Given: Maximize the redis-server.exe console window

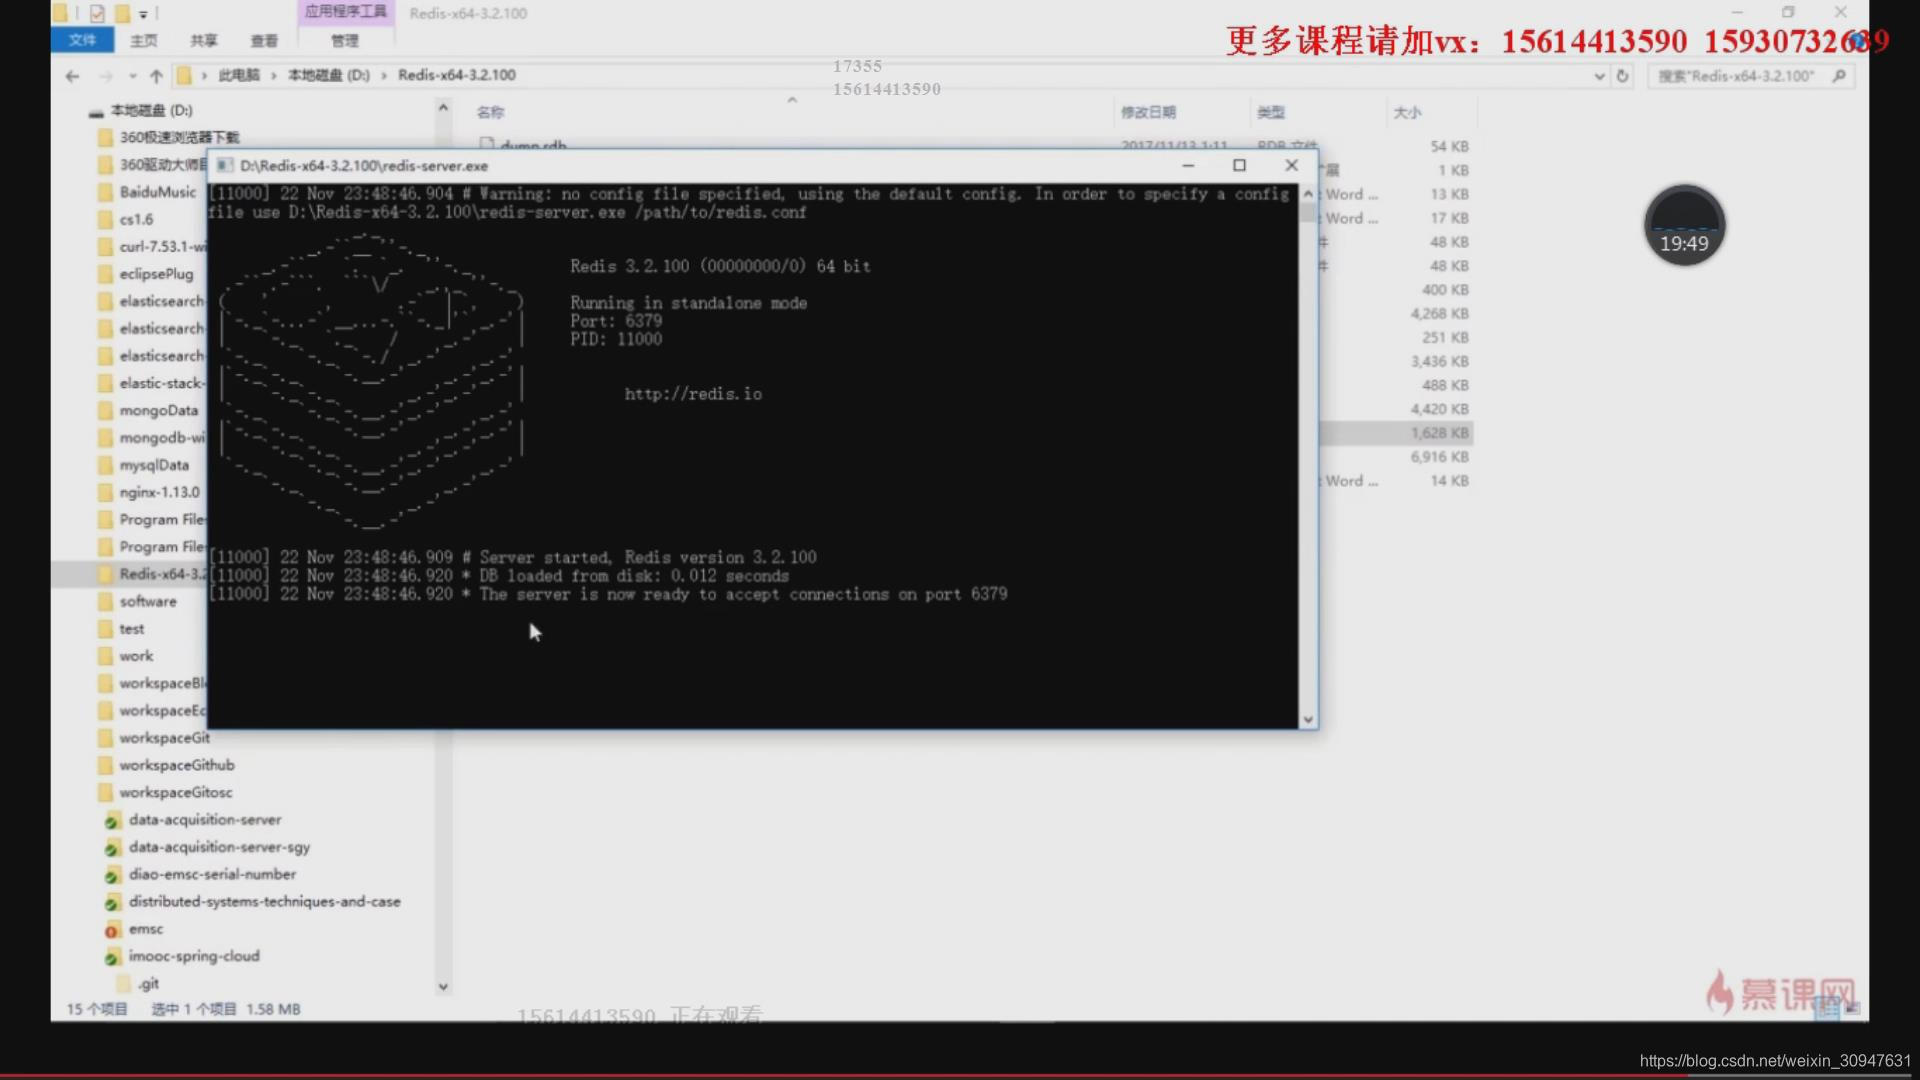Looking at the screenshot, I should pyautogui.click(x=1239, y=165).
